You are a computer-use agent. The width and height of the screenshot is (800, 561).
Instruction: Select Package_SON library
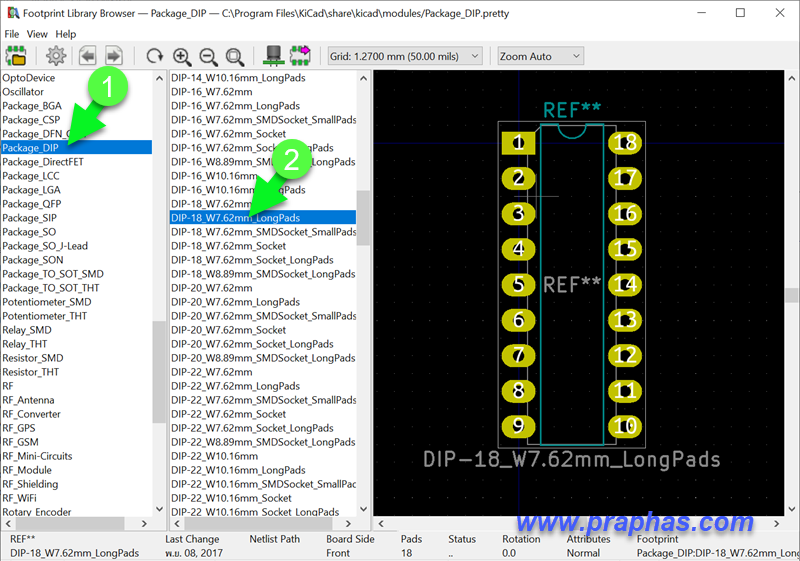33,260
